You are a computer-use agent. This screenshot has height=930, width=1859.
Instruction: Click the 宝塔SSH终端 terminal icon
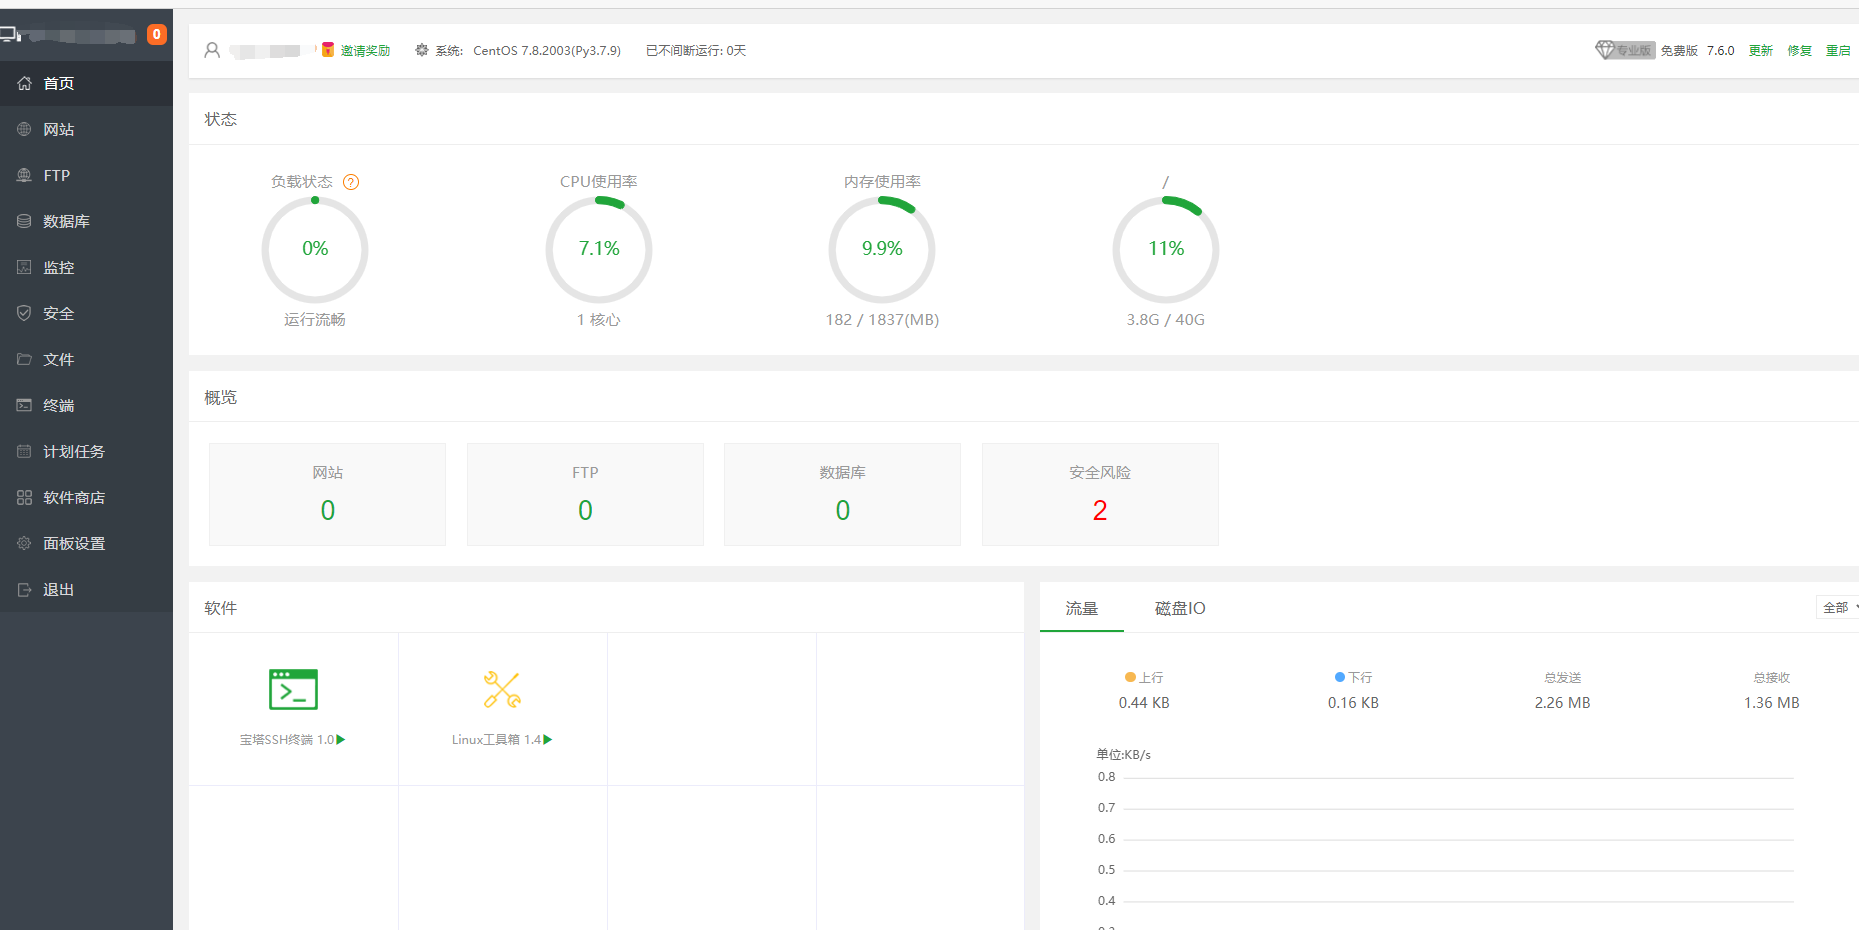click(x=293, y=689)
